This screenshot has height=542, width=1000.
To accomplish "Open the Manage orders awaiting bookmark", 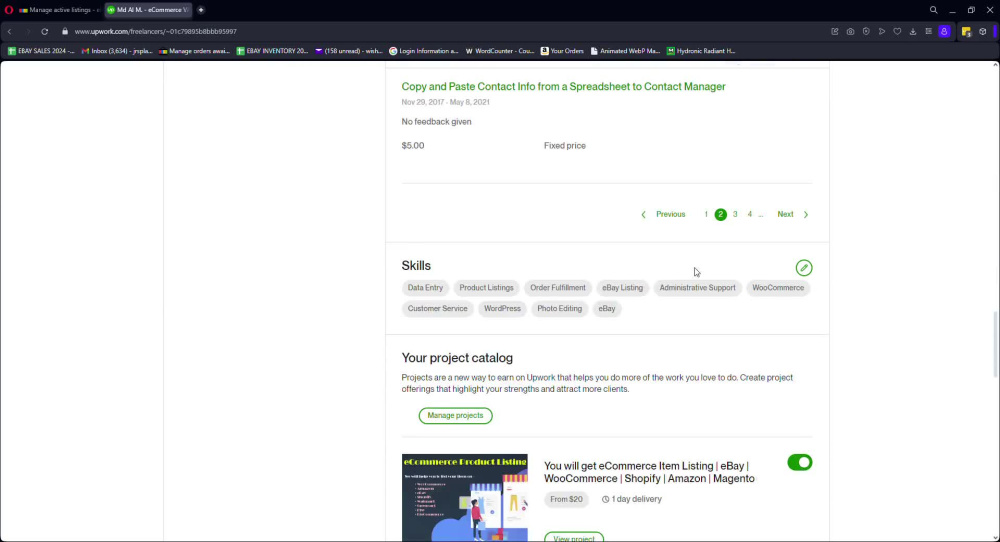I will pyautogui.click(x=194, y=51).
